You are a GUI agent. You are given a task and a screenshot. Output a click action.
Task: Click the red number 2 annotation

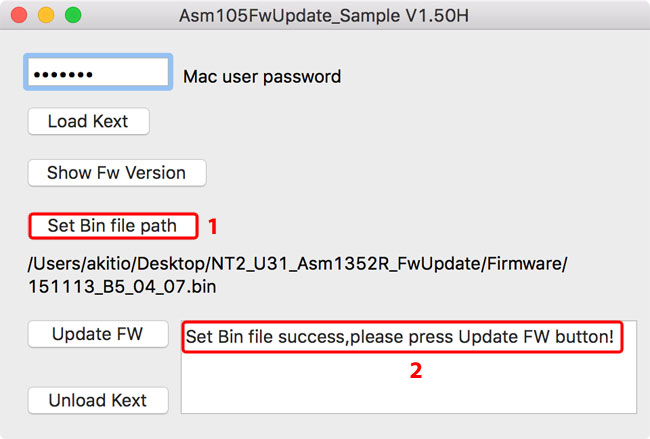(x=415, y=370)
